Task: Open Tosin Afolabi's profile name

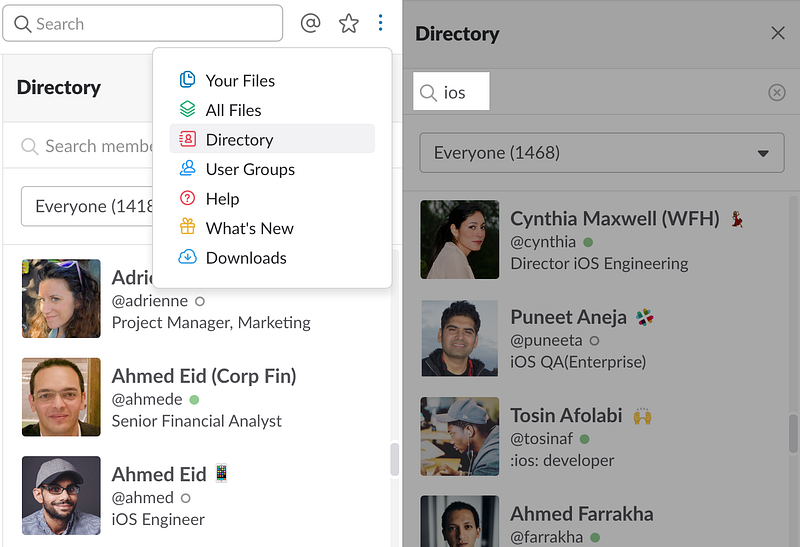Action: 566,416
